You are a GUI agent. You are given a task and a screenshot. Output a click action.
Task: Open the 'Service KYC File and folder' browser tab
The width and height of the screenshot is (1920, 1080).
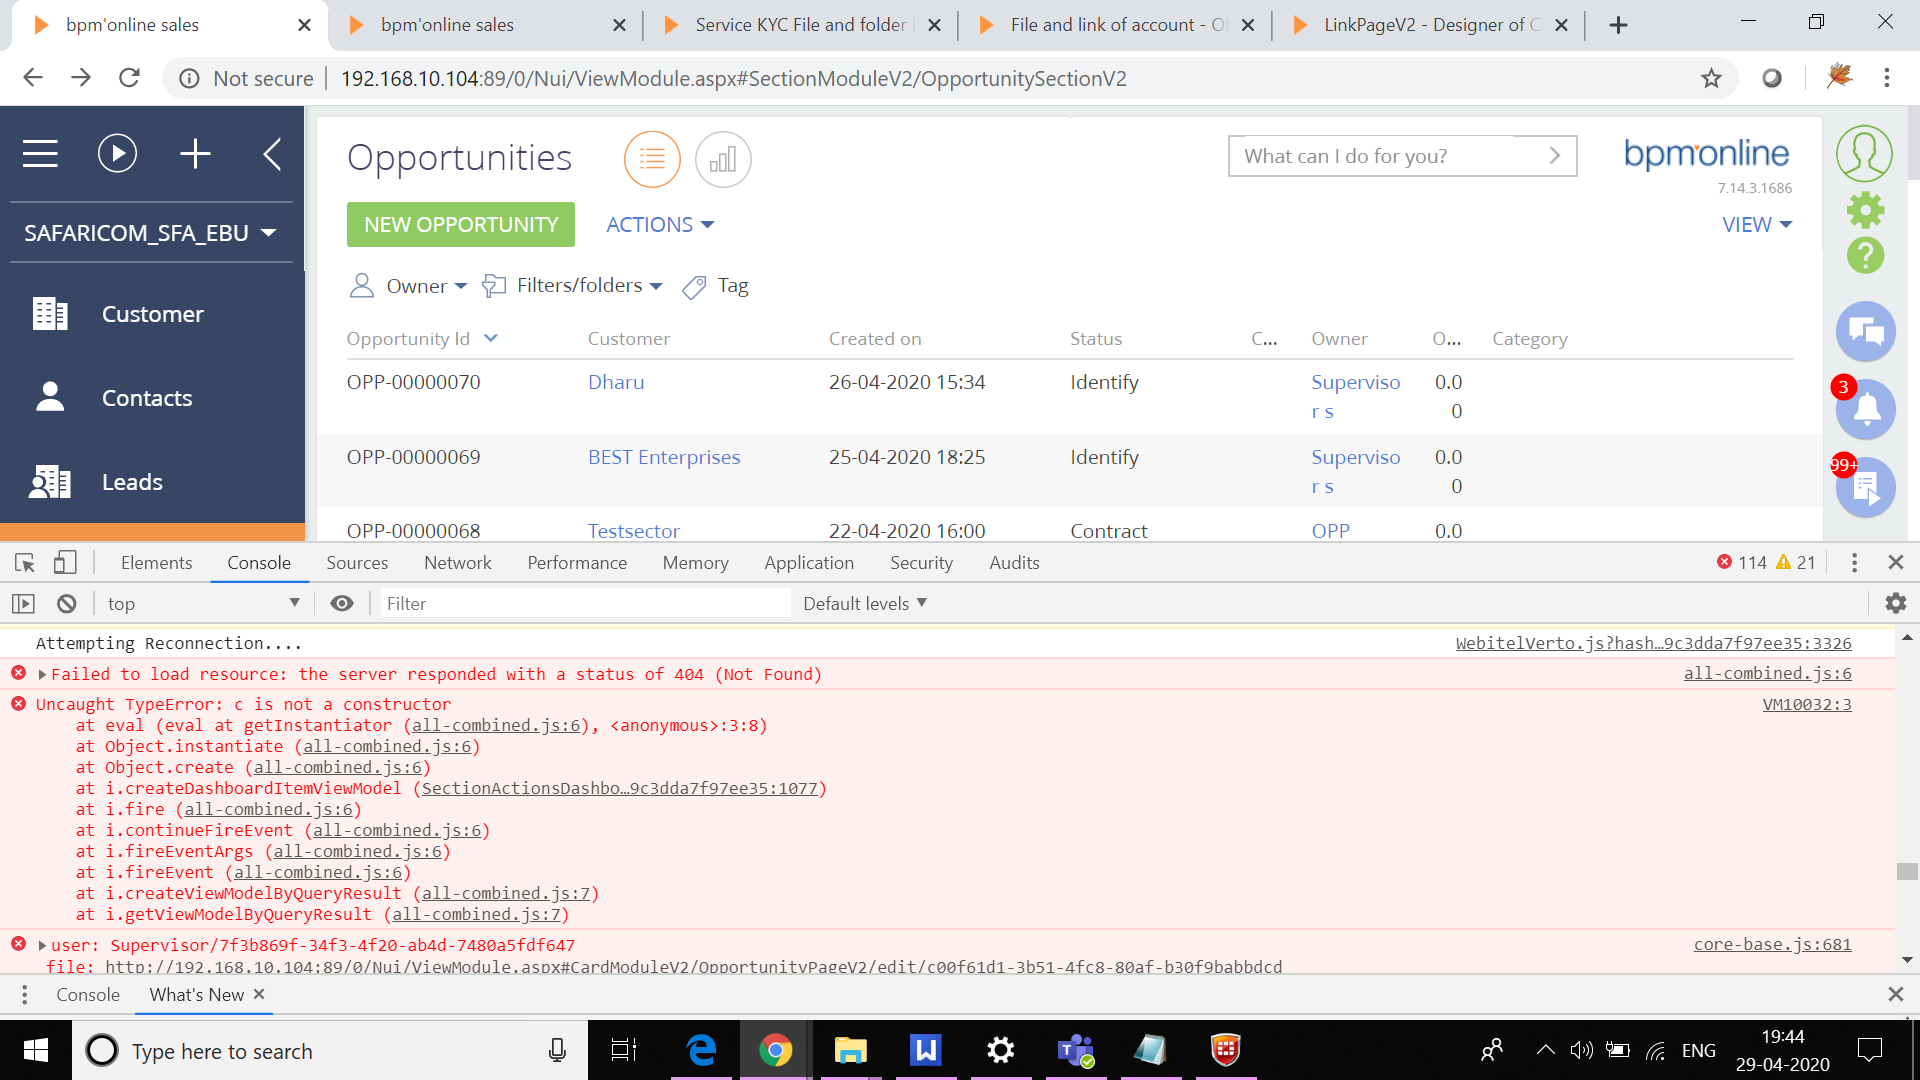coord(801,25)
